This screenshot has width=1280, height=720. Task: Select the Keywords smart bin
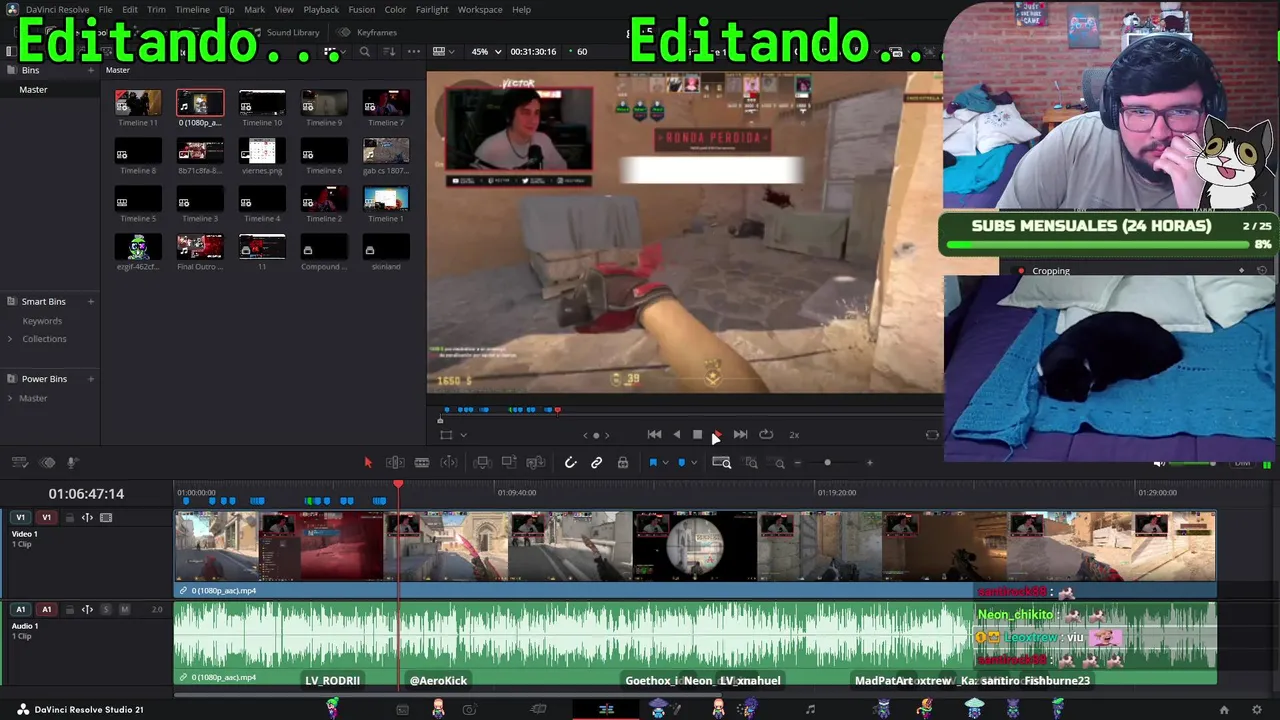click(x=42, y=321)
